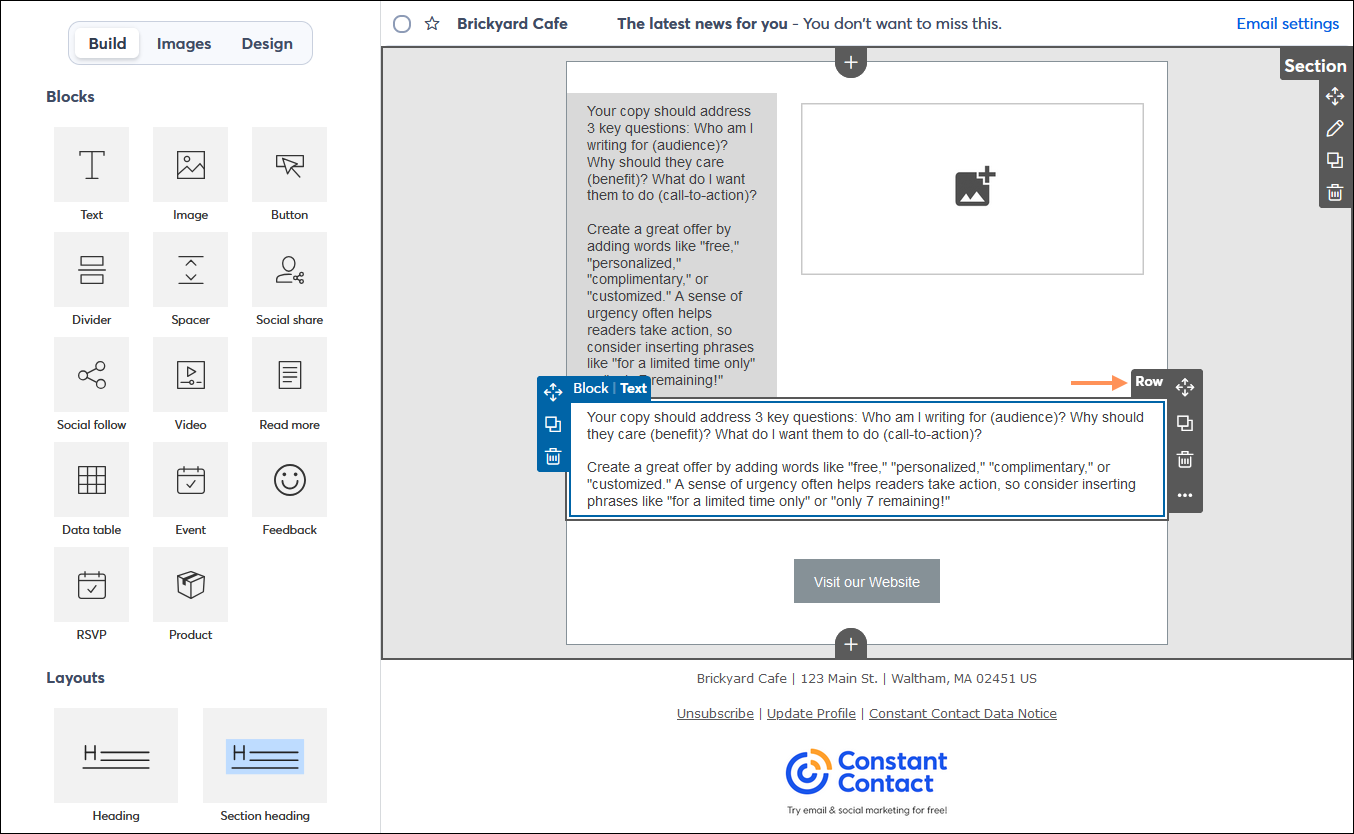Click the Visit our Website button
The height and width of the screenshot is (834, 1354).
pos(867,581)
